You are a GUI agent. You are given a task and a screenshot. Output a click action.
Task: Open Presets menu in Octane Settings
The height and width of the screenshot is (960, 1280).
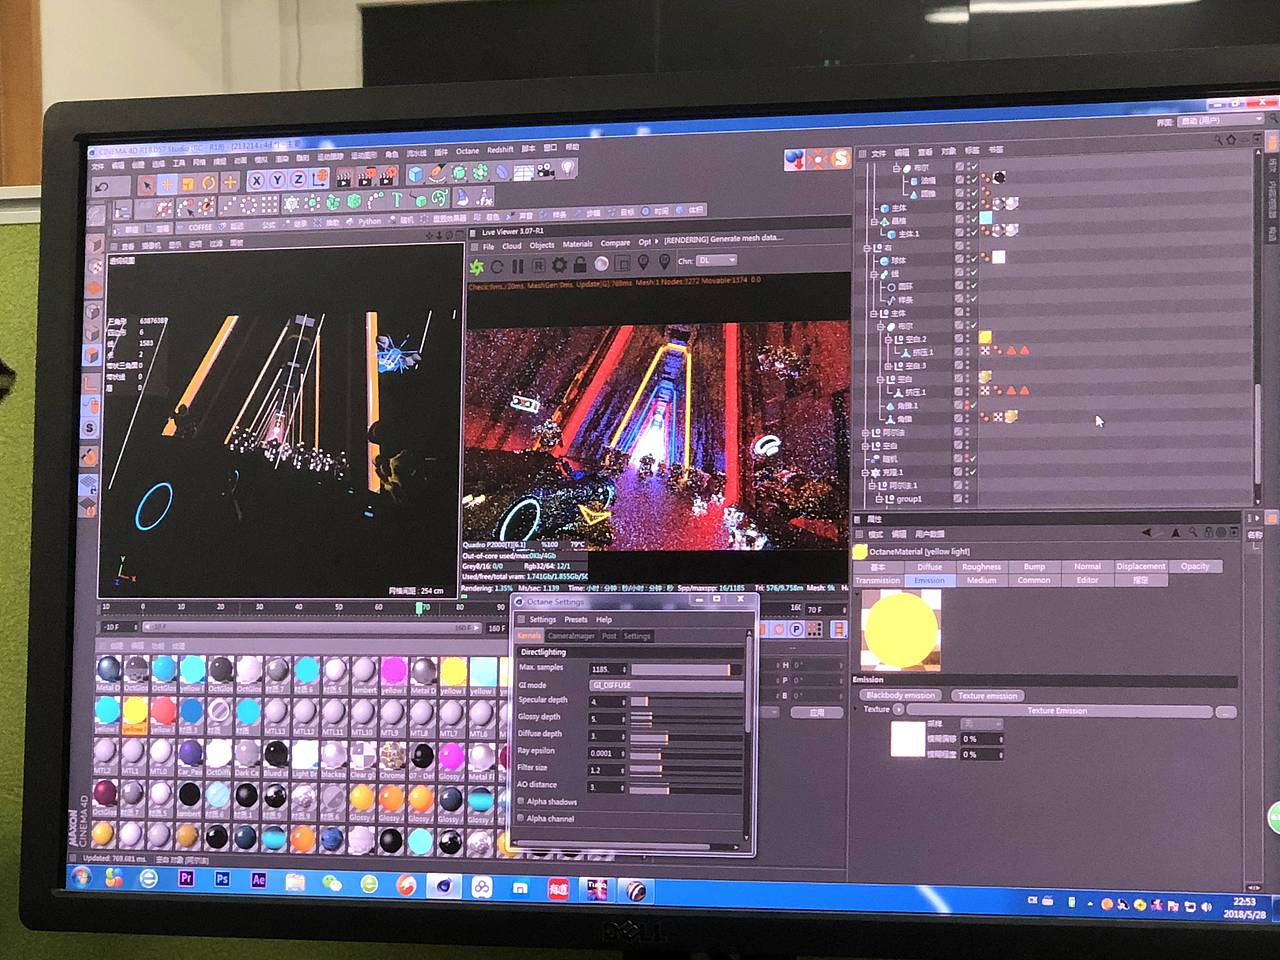pos(575,619)
